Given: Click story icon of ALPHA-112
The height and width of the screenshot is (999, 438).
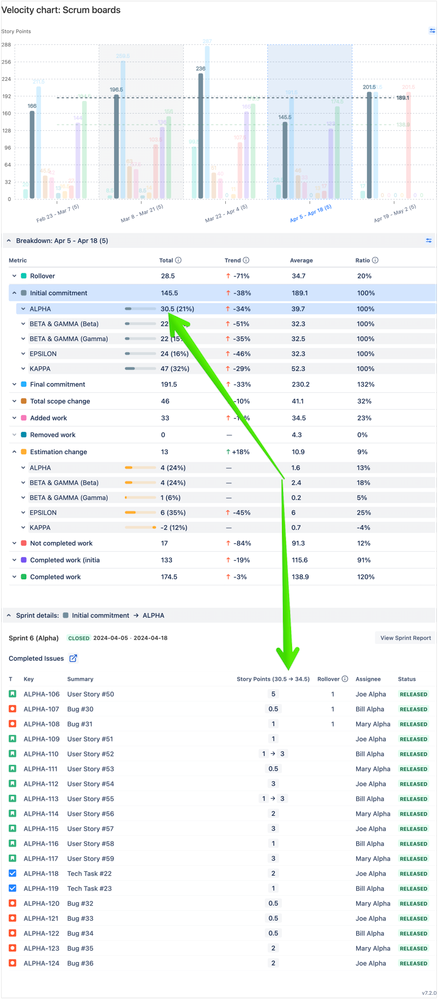Looking at the screenshot, I should (x=12, y=784).
